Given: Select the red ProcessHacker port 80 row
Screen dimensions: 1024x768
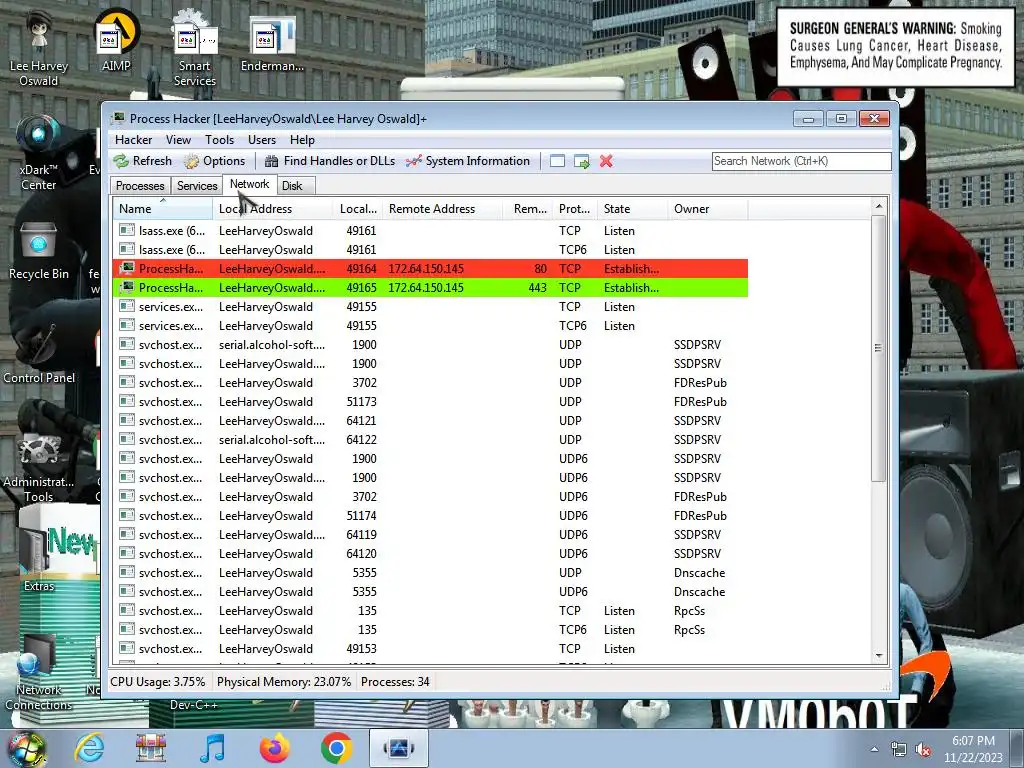Looking at the screenshot, I should pos(430,268).
